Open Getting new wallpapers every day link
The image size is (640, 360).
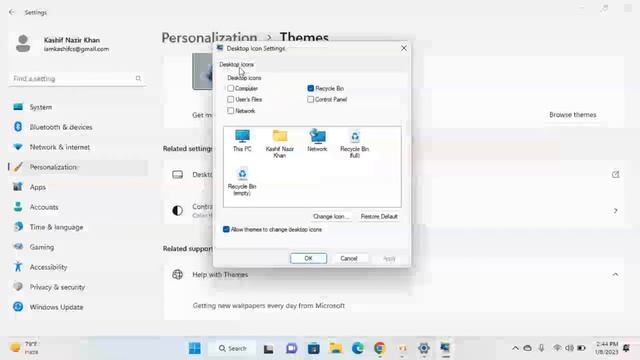coord(269,306)
